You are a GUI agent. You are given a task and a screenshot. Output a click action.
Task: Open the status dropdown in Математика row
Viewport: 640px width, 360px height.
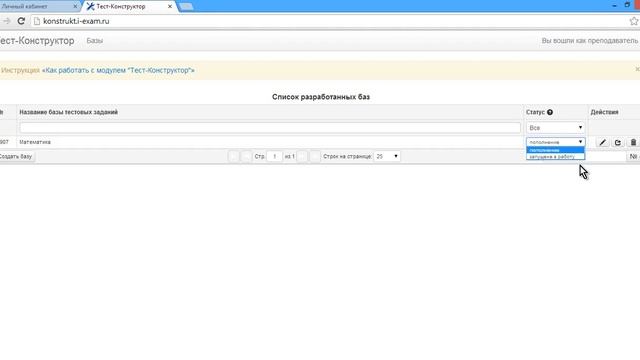(x=556, y=142)
